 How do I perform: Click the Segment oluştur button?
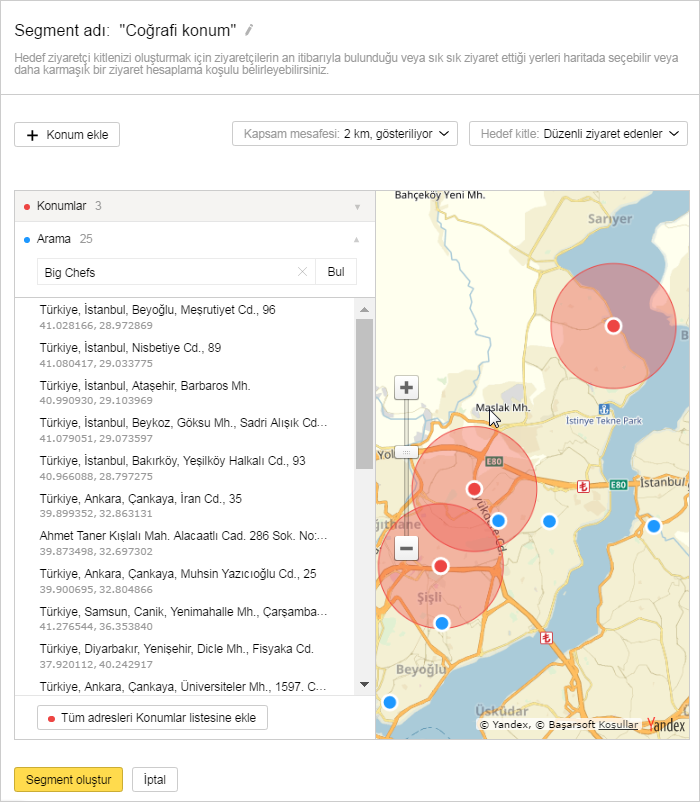tap(68, 780)
